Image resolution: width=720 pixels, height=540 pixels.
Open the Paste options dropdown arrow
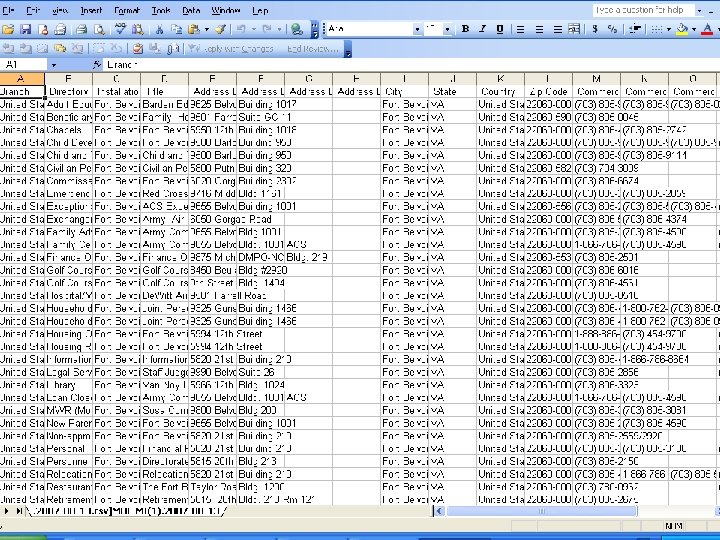point(207,30)
